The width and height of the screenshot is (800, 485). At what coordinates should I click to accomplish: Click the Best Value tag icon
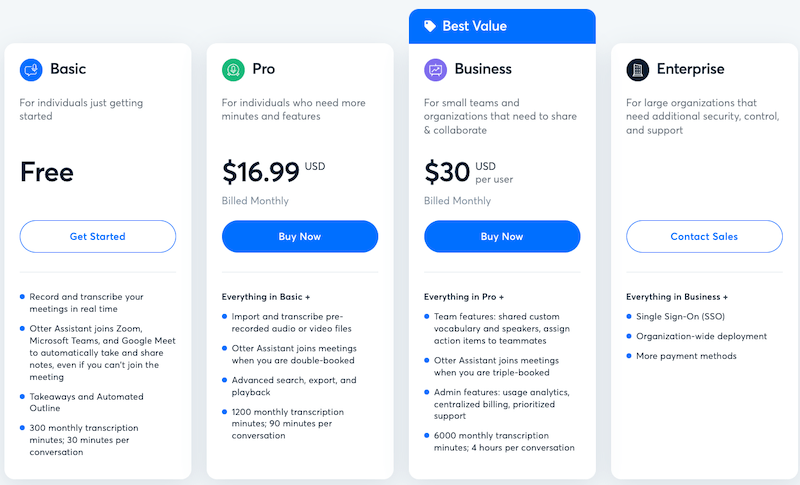coord(430,26)
